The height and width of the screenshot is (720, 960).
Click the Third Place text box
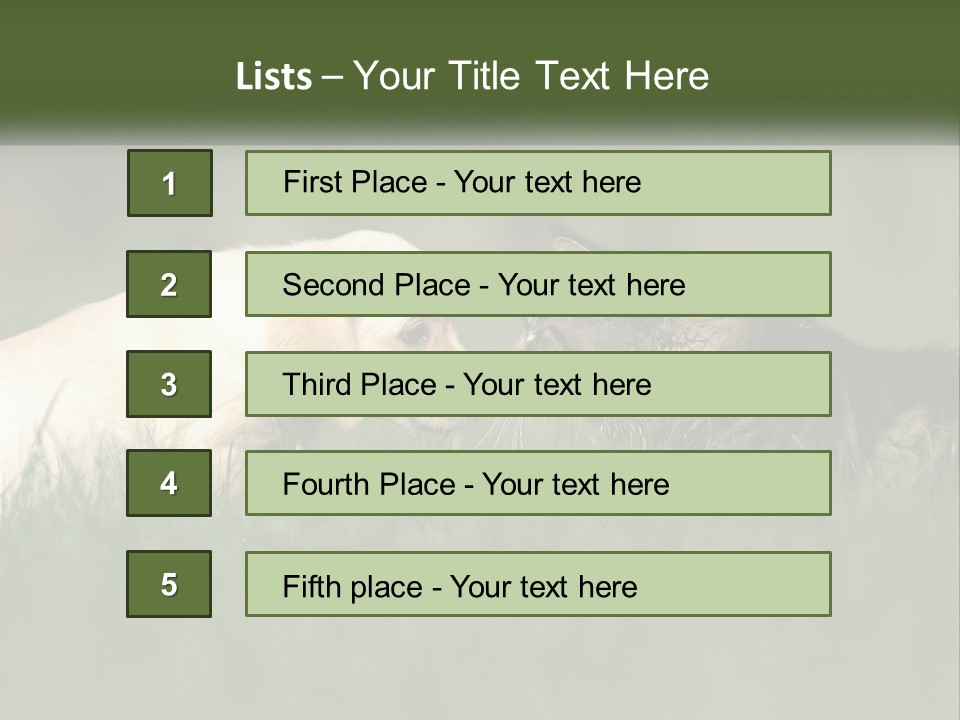(538, 384)
